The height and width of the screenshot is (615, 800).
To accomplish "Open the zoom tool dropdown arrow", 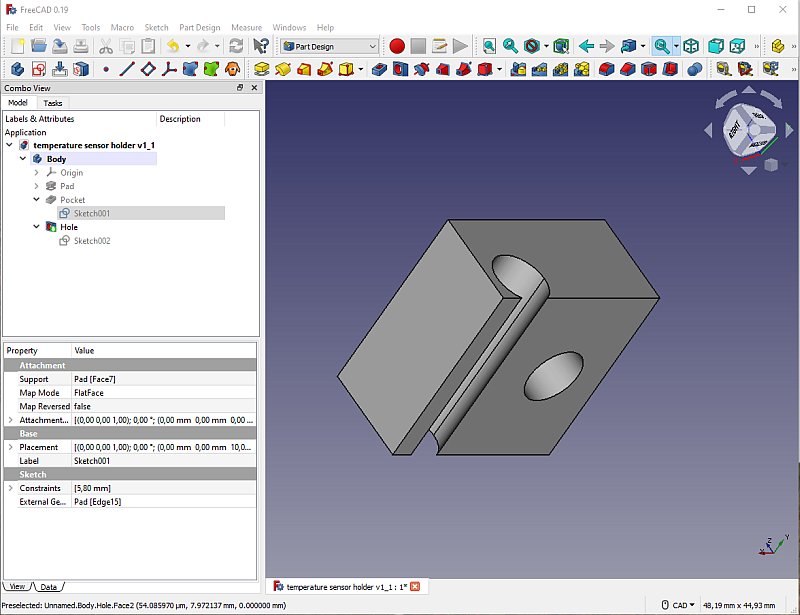I will point(677,46).
